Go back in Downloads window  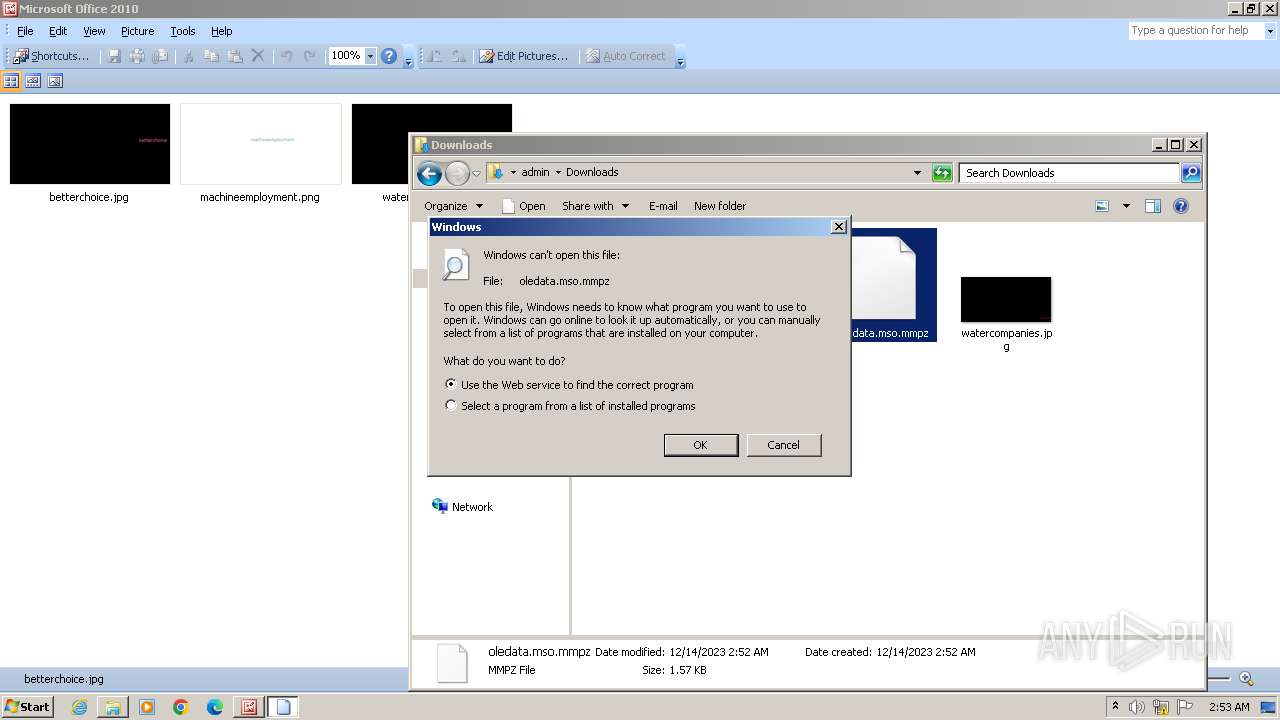429,173
